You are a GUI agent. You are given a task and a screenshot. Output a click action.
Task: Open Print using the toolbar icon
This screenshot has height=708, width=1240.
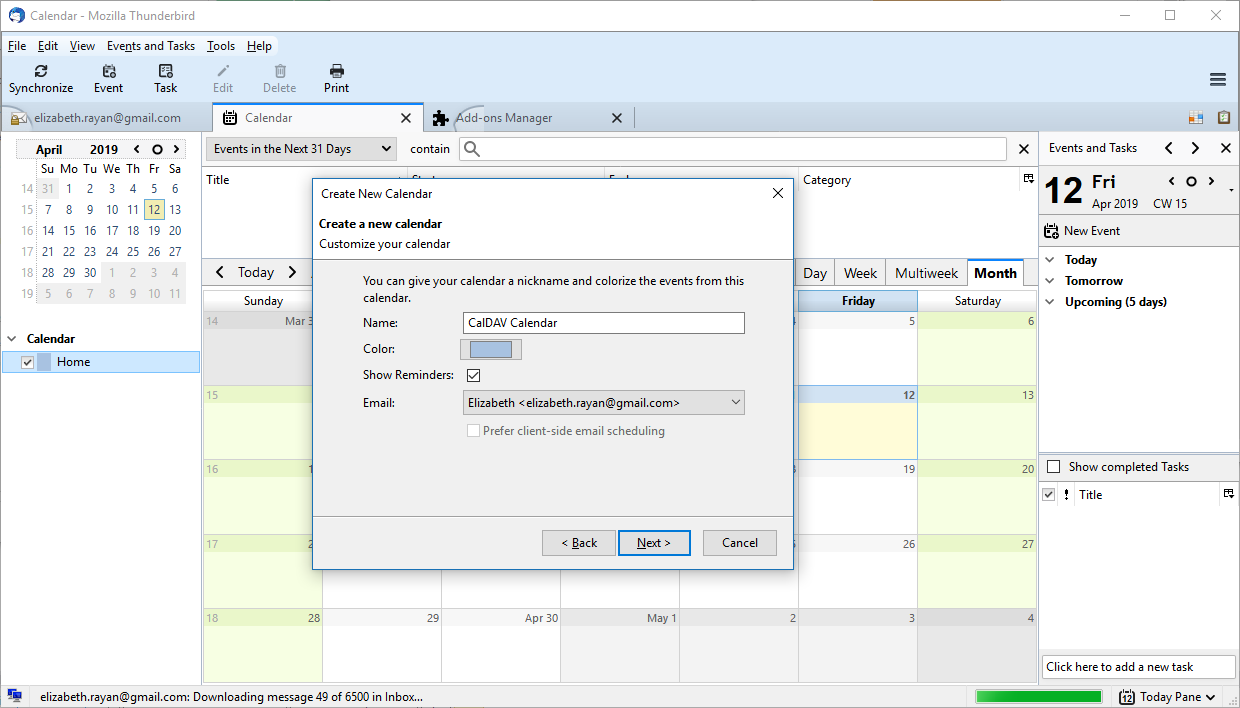click(336, 77)
